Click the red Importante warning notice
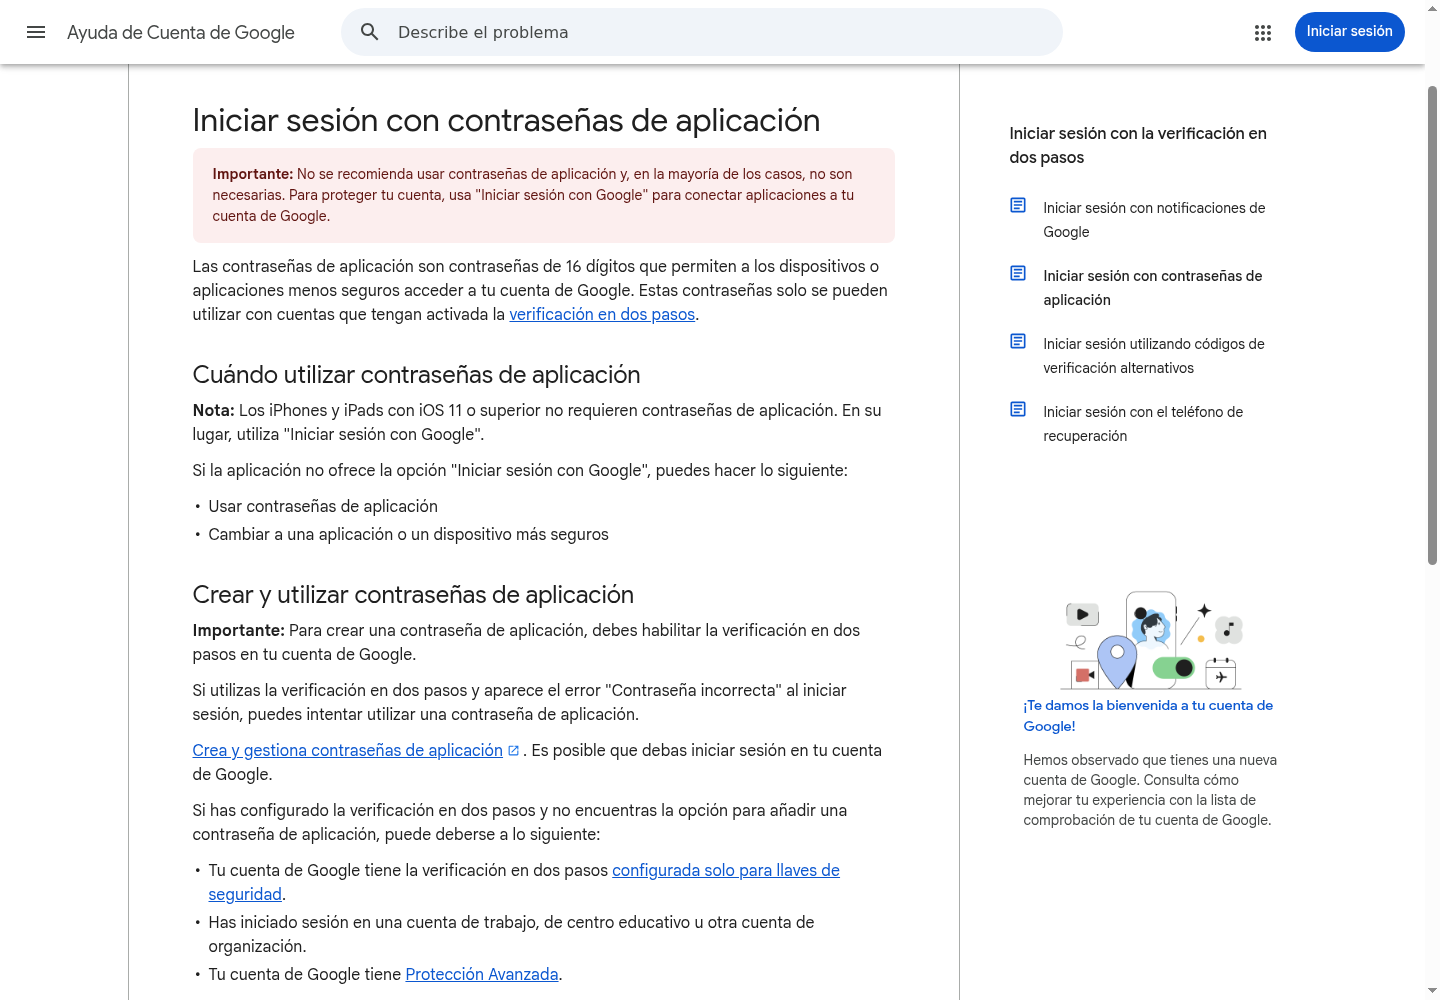This screenshot has width=1440, height=1000. [x=543, y=195]
